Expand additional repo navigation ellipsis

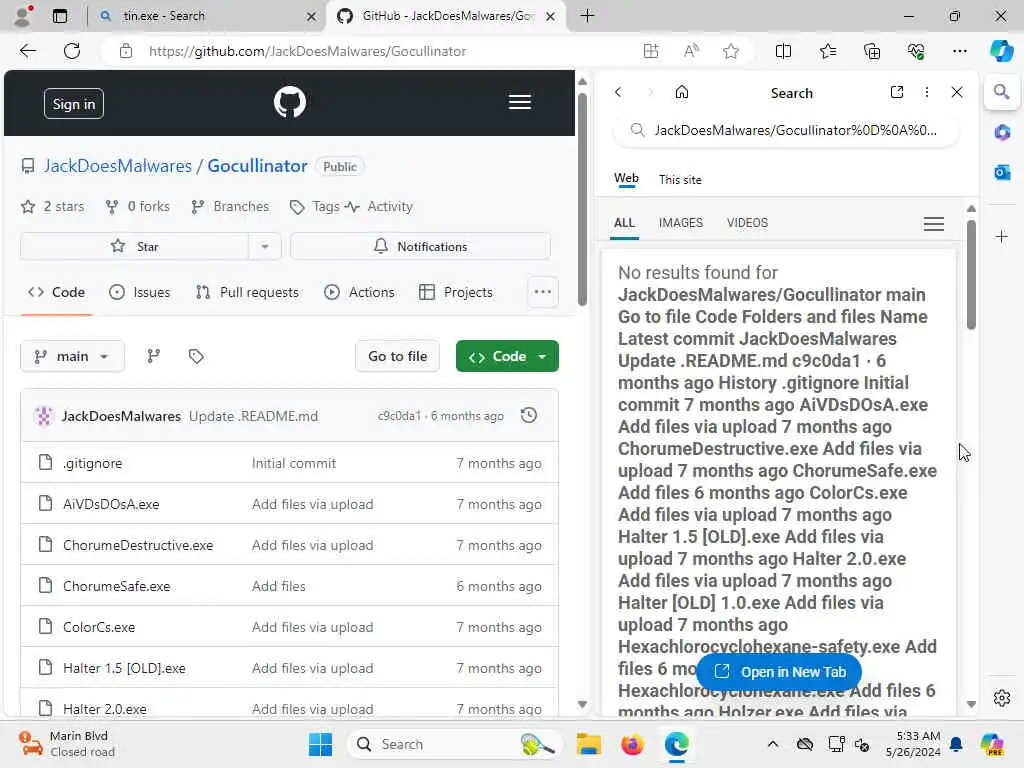543,292
